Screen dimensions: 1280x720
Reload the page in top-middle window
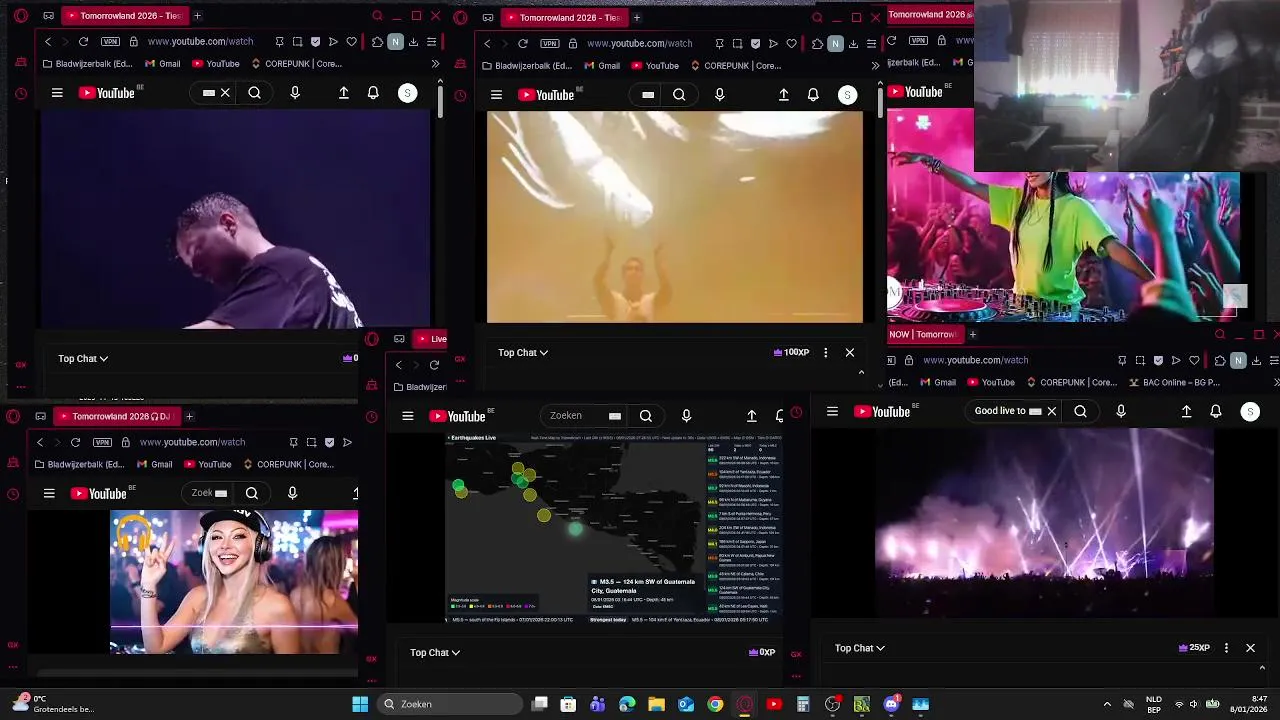coord(523,44)
